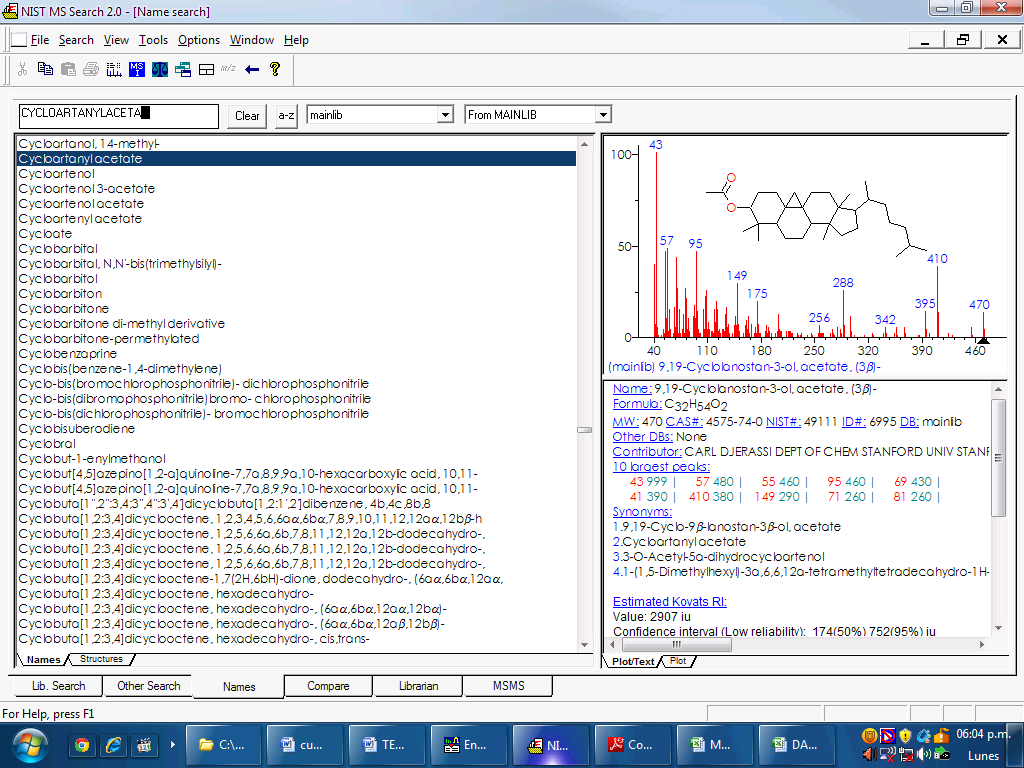The width and height of the screenshot is (1024, 768).
Task: Switch to the Other Search tab
Action: pyautogui.click(x=148, y=686)
